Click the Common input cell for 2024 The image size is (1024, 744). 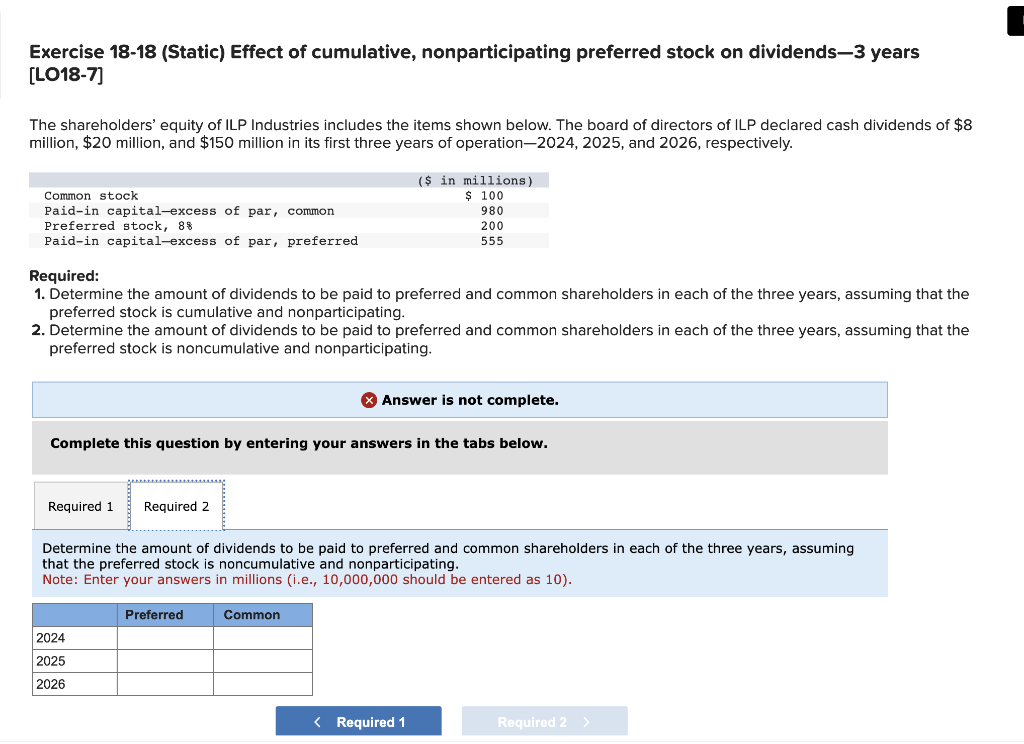tap(262, 637)
